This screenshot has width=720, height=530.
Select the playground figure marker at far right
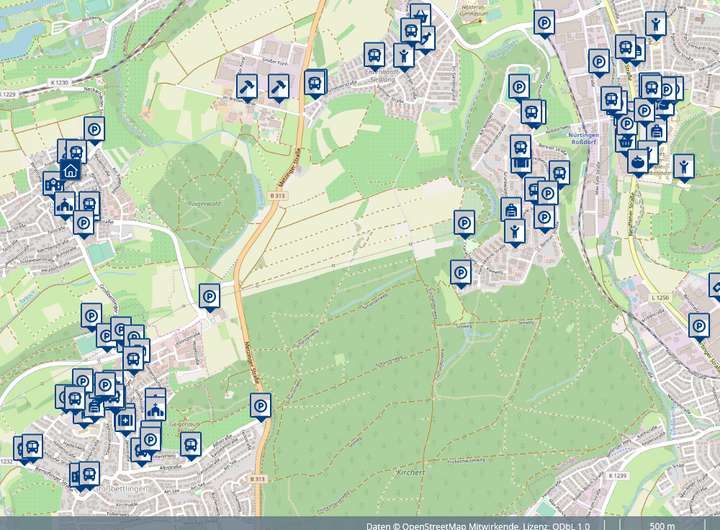682,165
